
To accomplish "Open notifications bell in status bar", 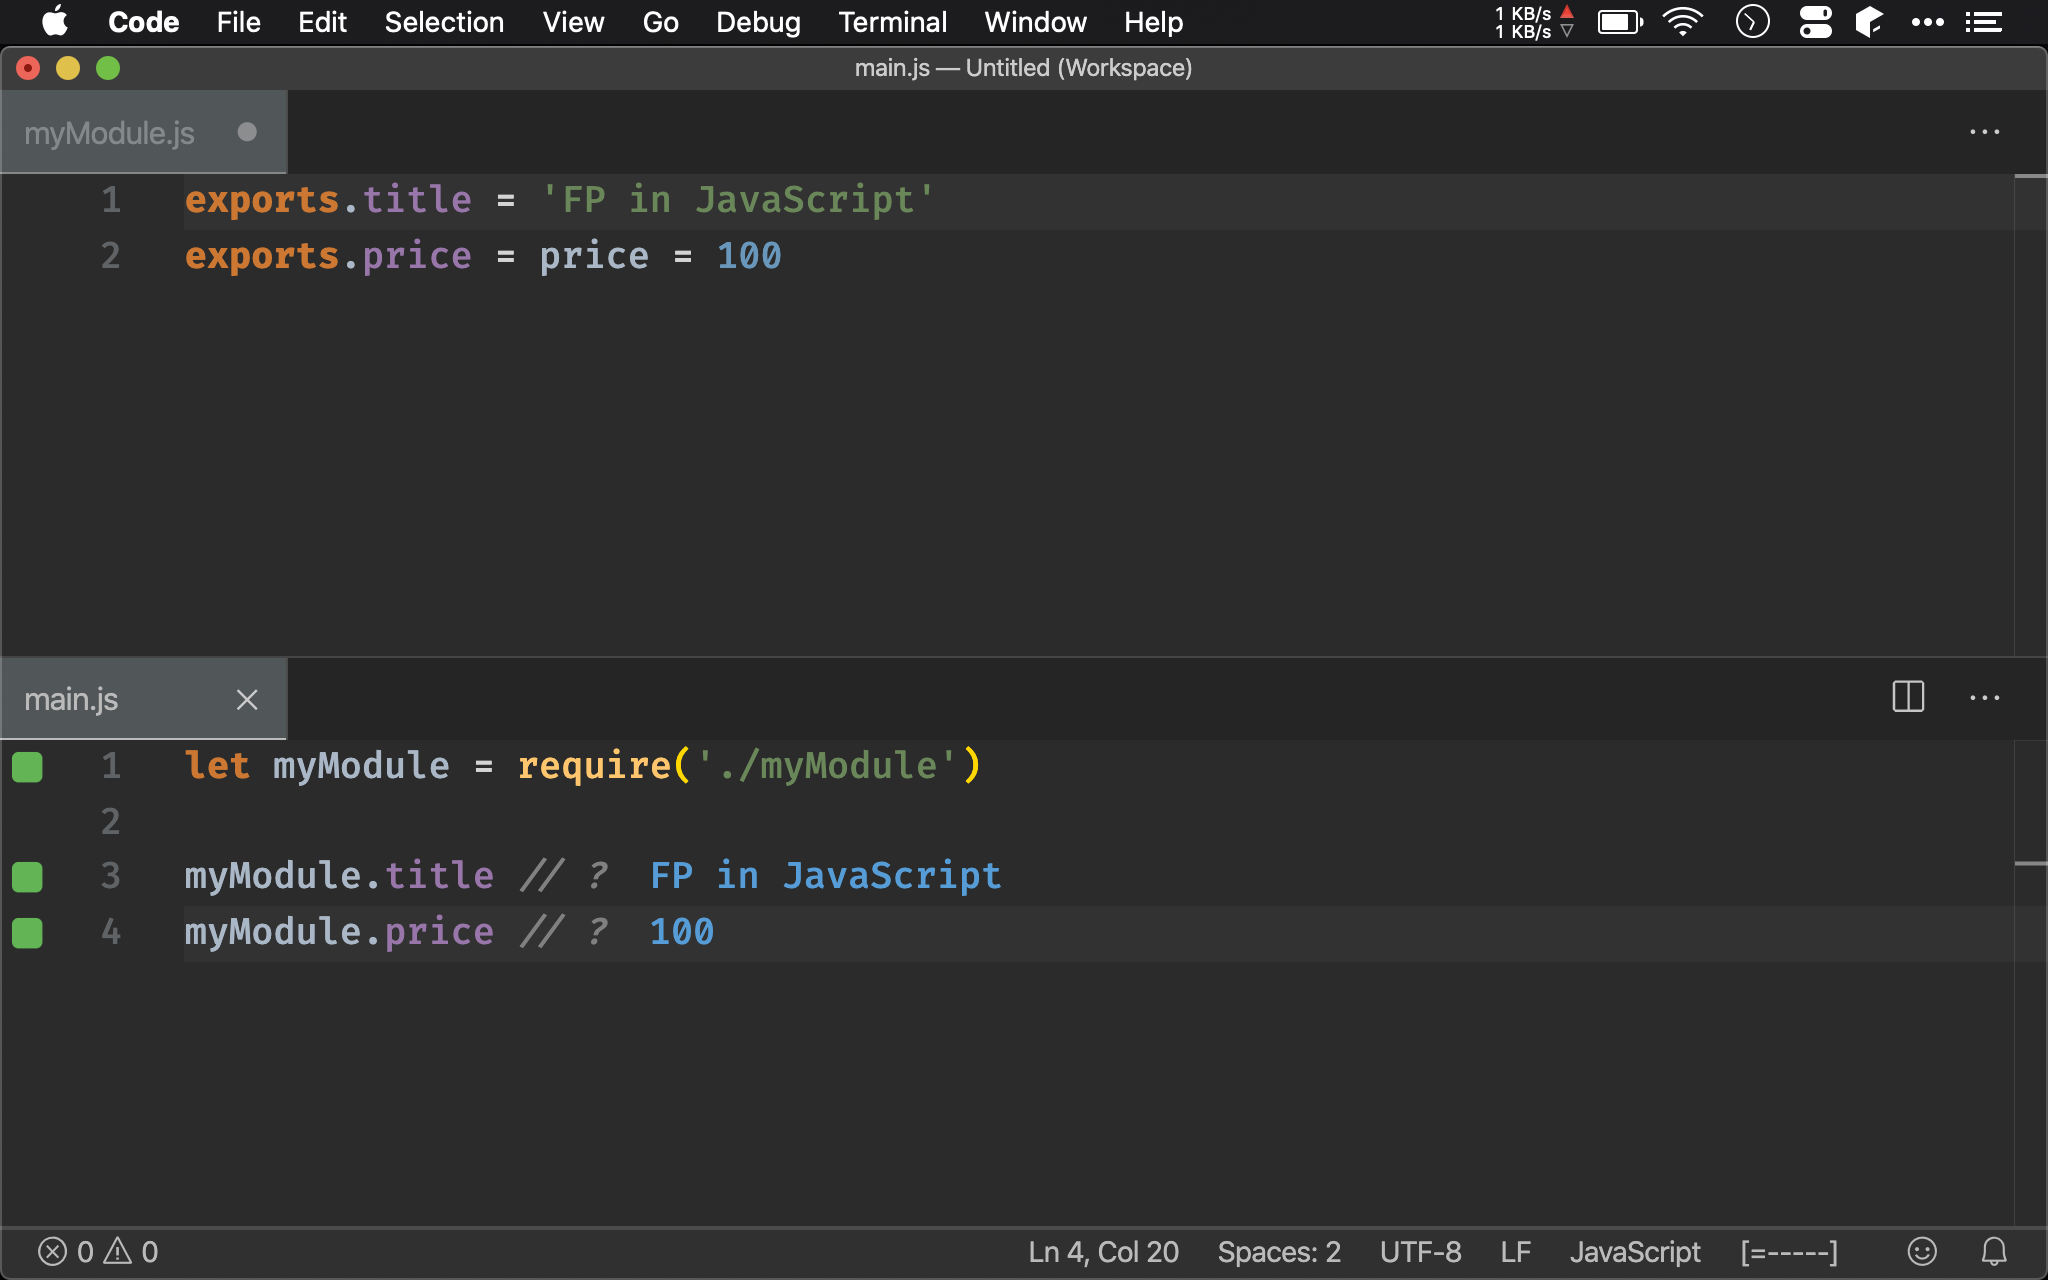I will (x=1994, y=1251).
